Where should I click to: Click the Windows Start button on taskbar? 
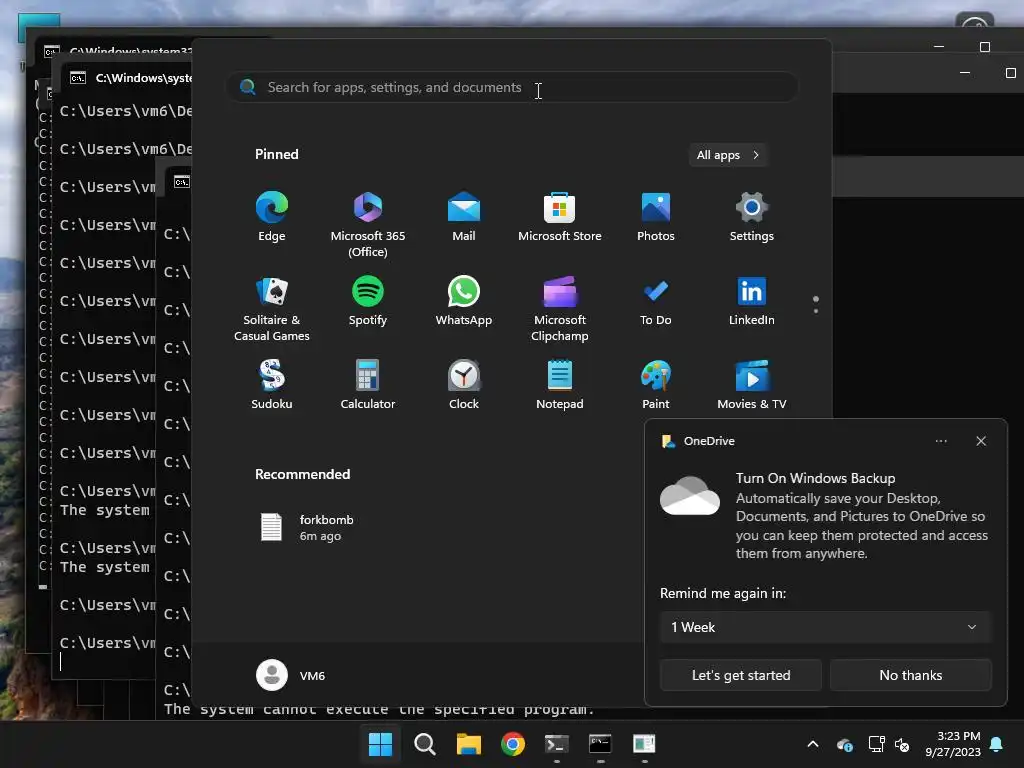380,744
